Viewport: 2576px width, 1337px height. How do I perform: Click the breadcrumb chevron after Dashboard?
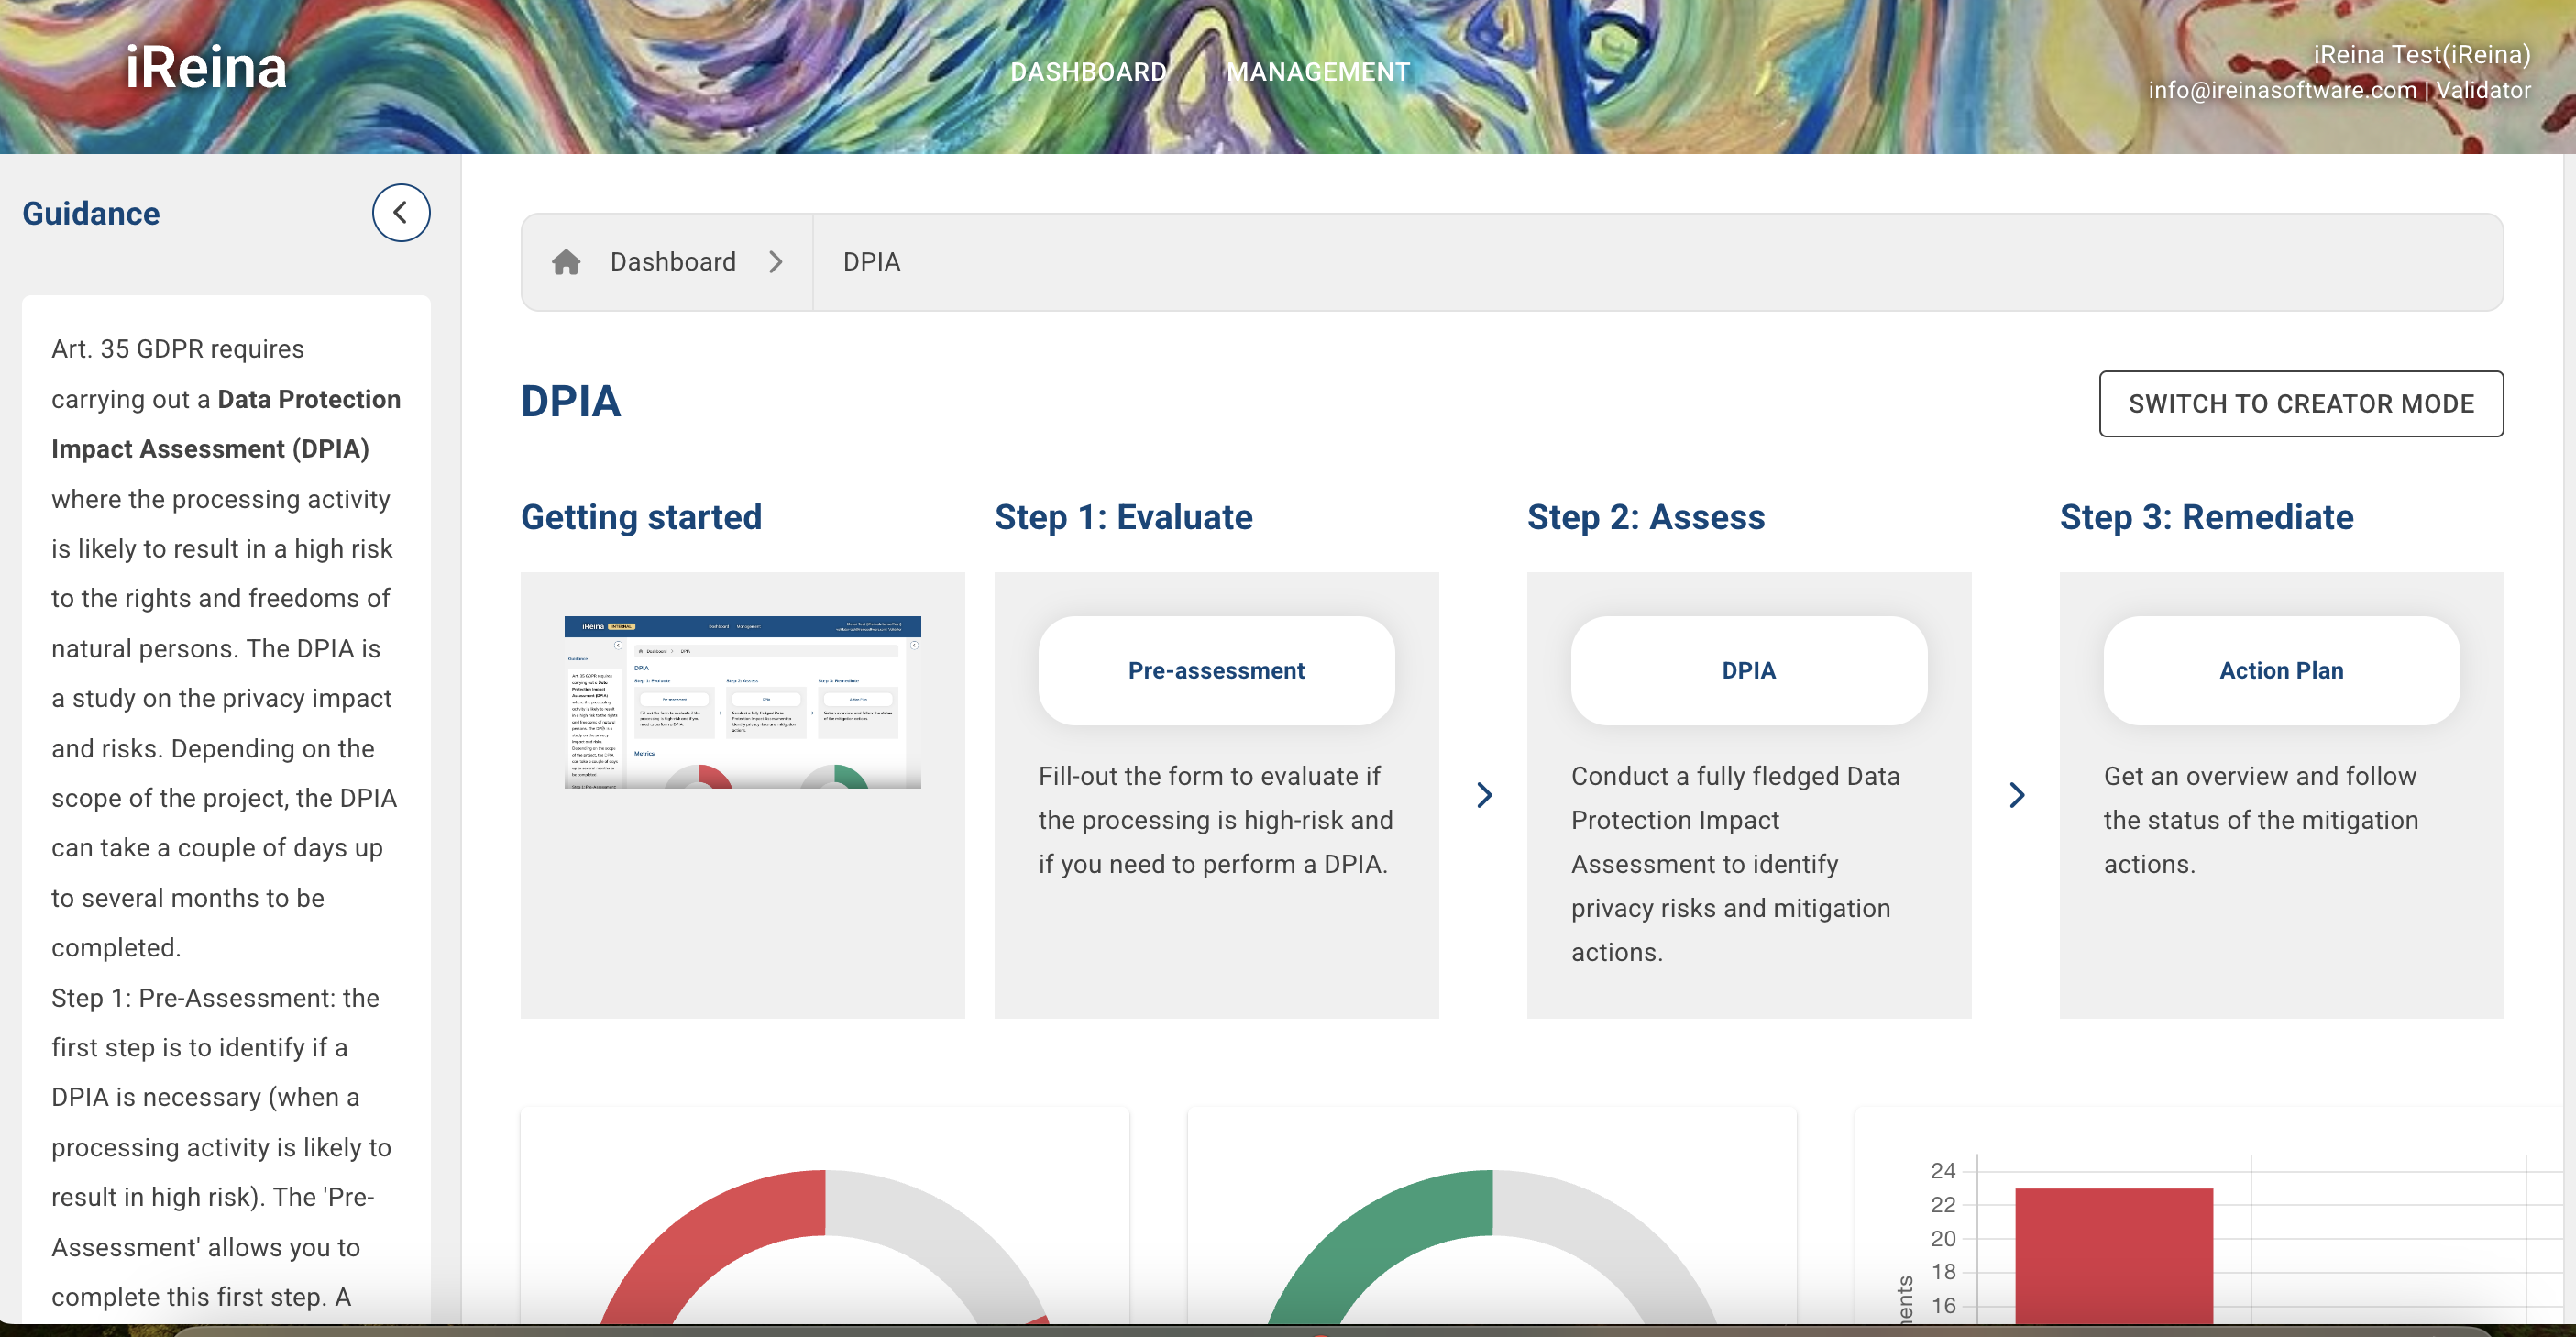[776, 262]
